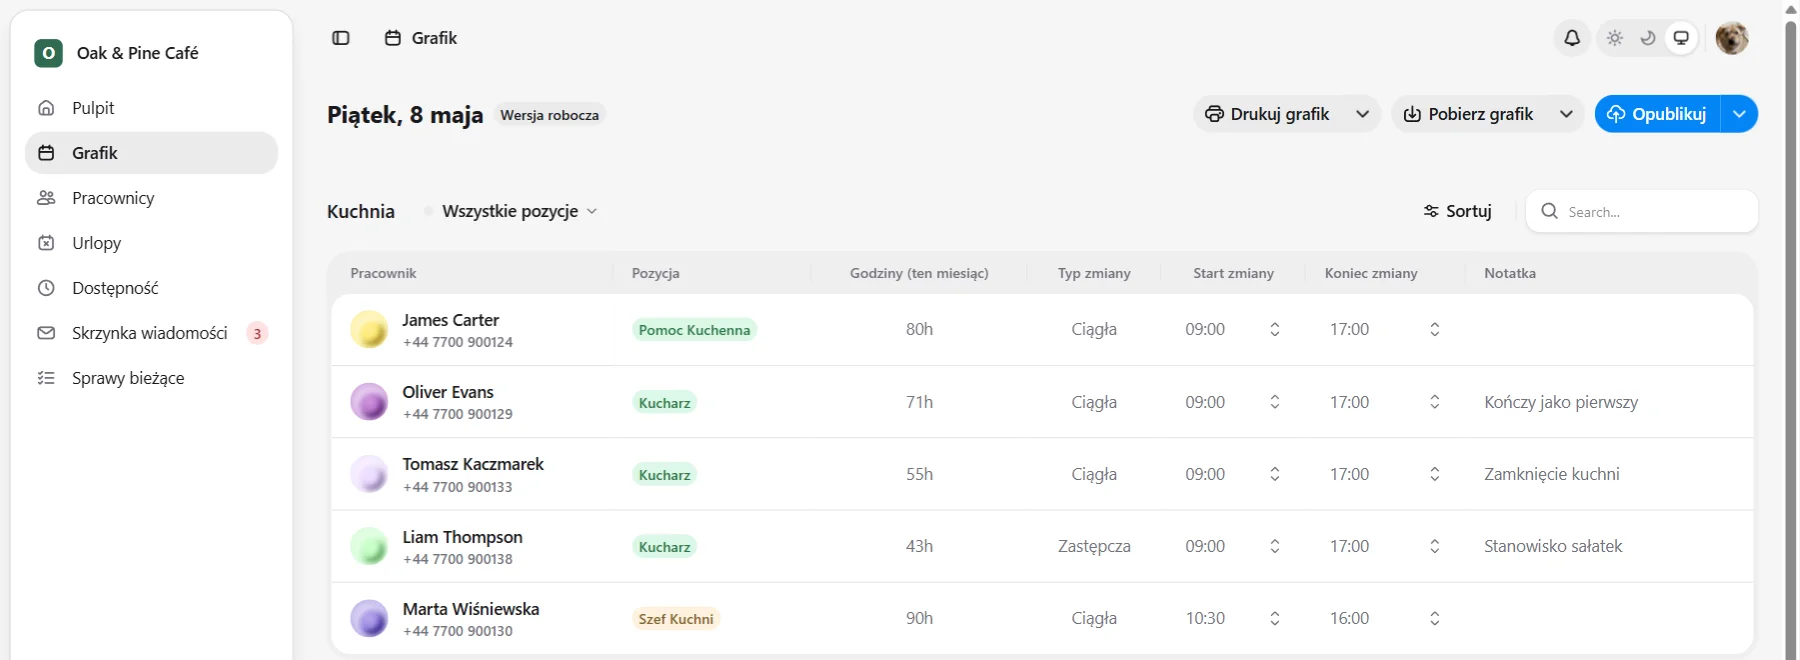Click Oliver Evans purple avatar
Image resolution: width=1800 pixels, height=660 pixels.
(369, 402)
